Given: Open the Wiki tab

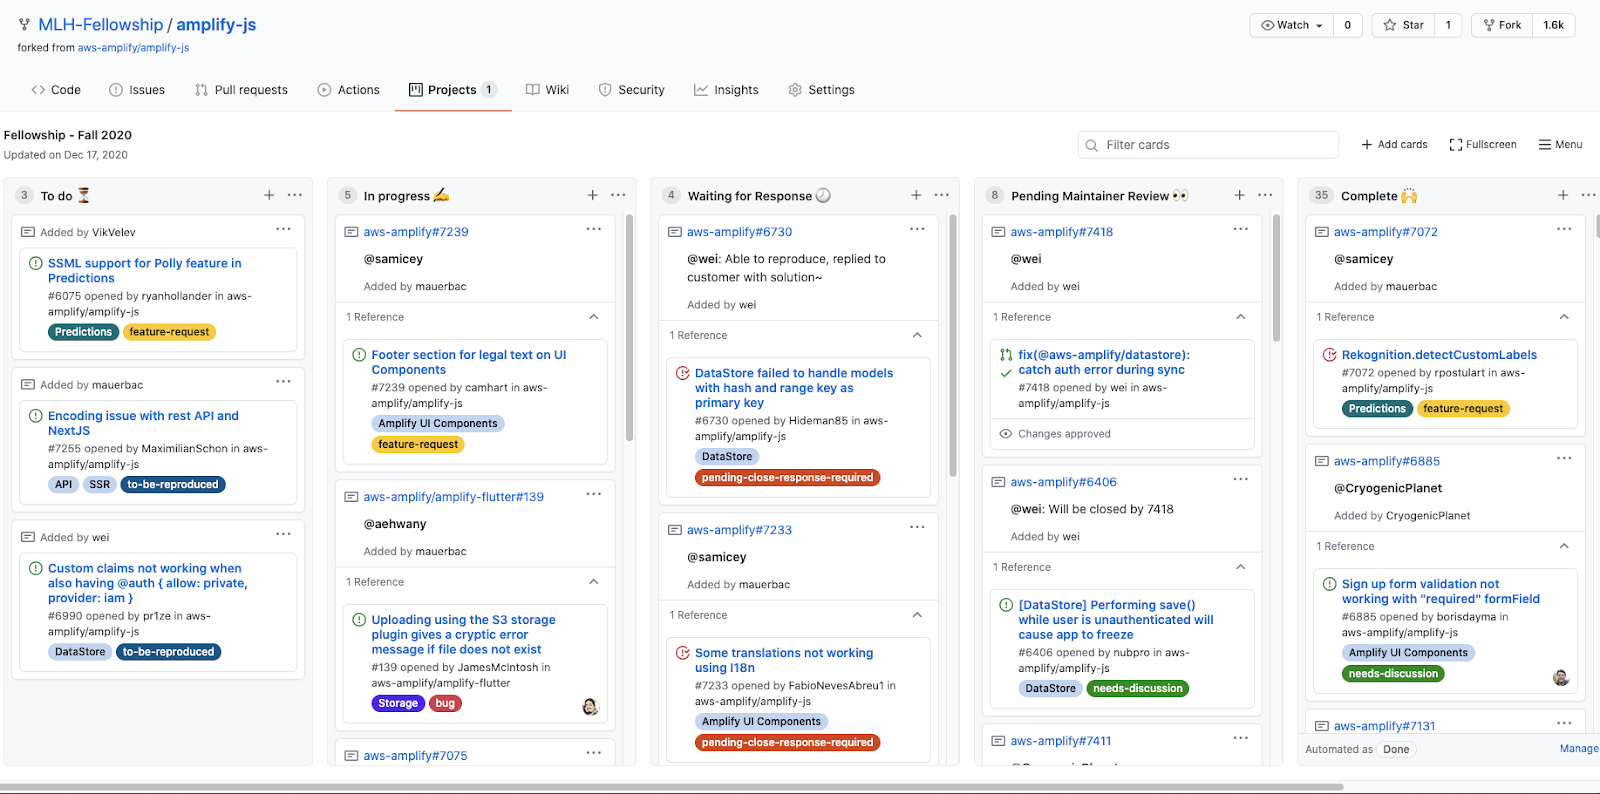Looking at the screenshot, I should tap(548, 90).
